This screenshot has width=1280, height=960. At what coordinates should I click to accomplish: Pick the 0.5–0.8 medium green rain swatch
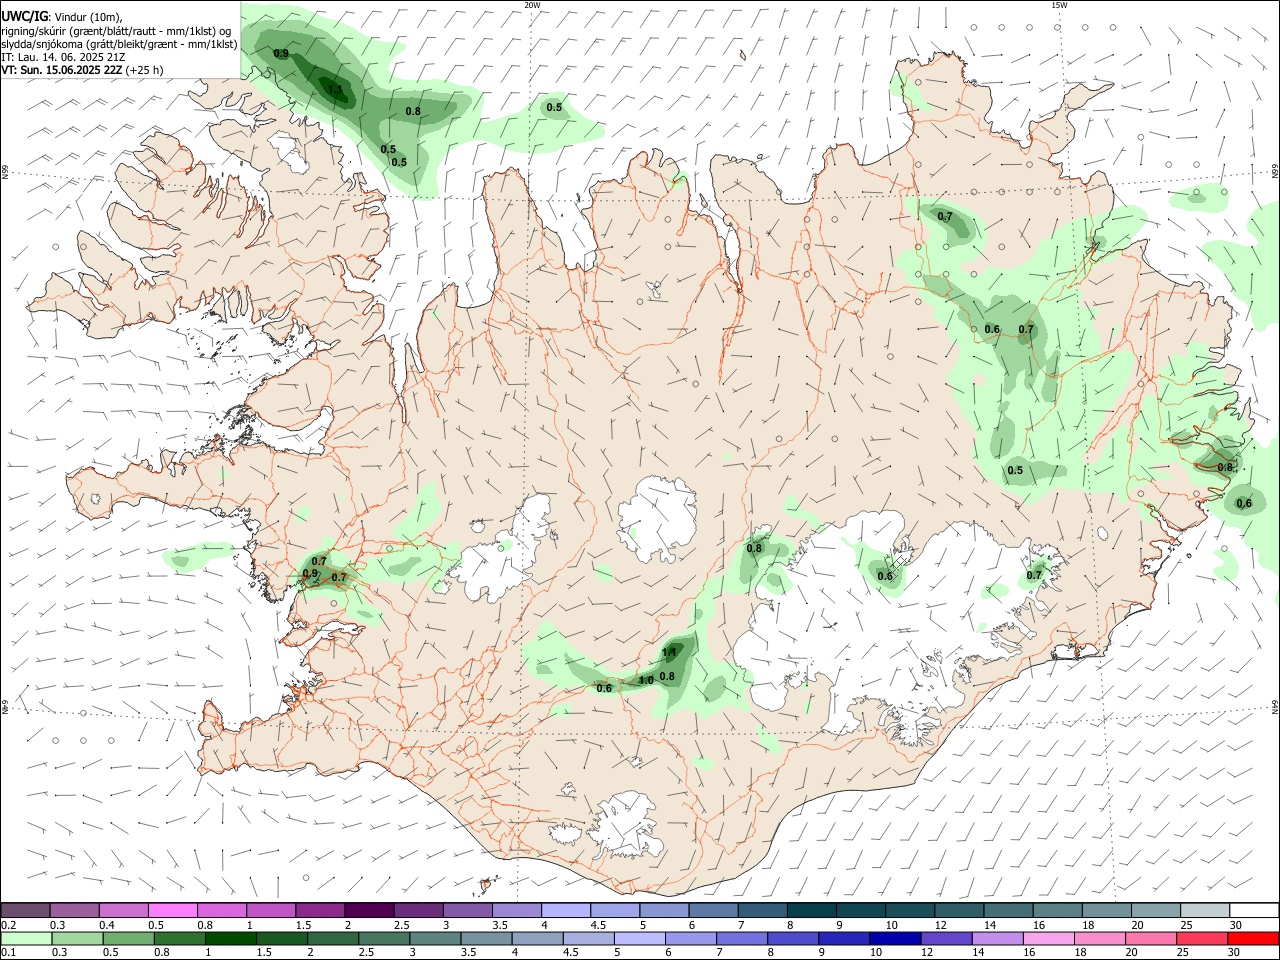tap(128, 938)
